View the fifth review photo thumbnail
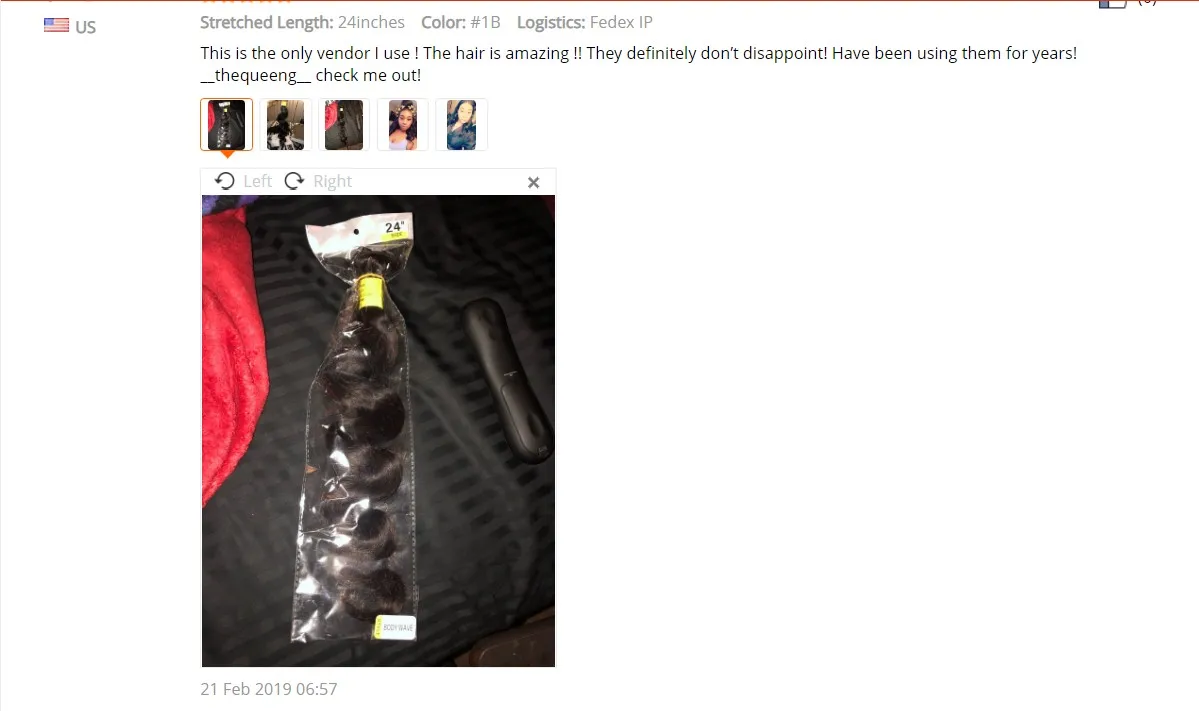Viewport: 1199px width, 711px height. [461, 125]
